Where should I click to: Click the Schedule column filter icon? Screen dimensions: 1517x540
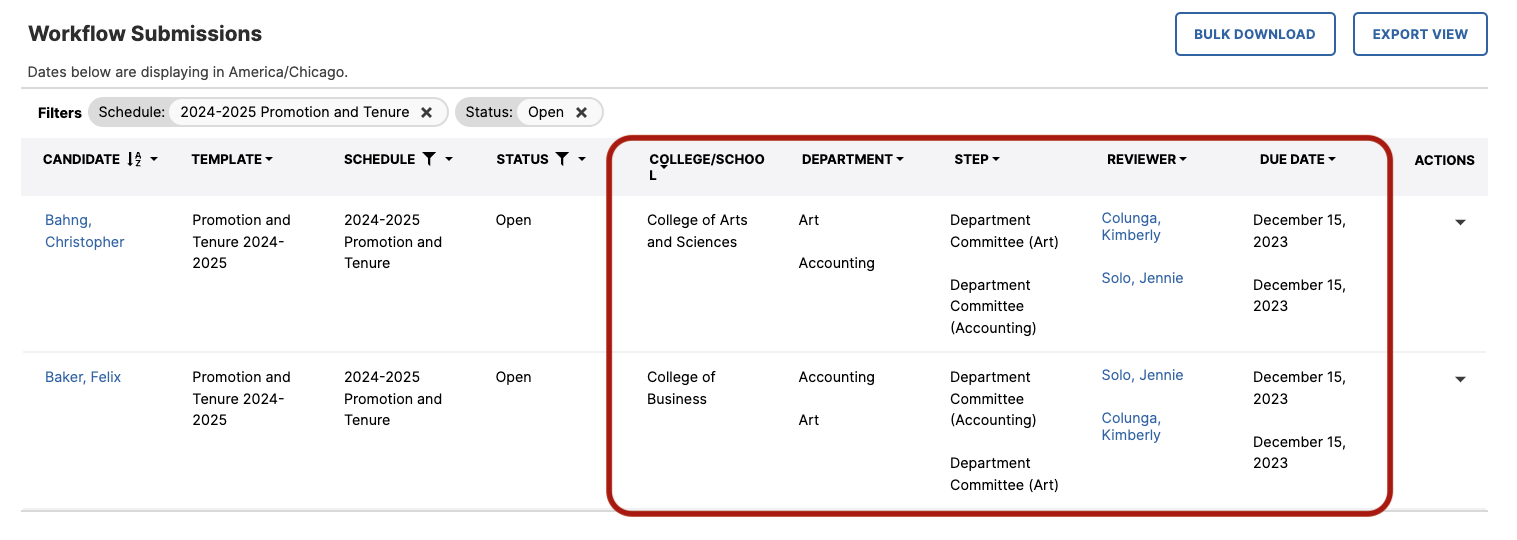(429, 159)
